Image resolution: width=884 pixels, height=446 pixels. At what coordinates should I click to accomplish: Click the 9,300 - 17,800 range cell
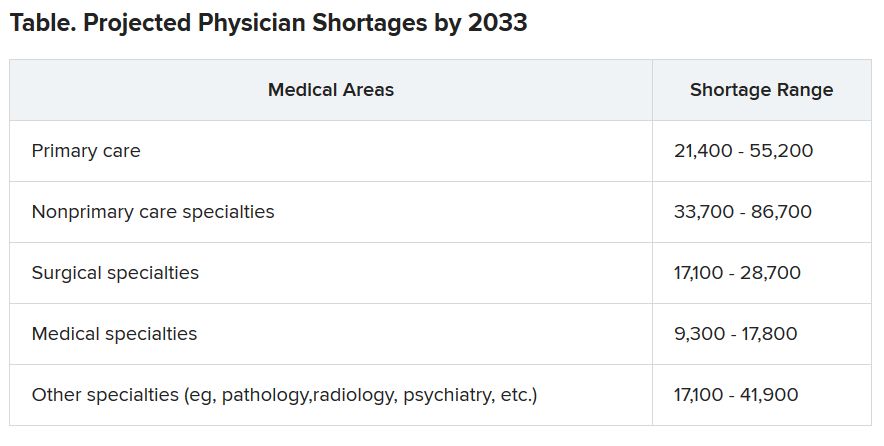click(x=735, y=334)
